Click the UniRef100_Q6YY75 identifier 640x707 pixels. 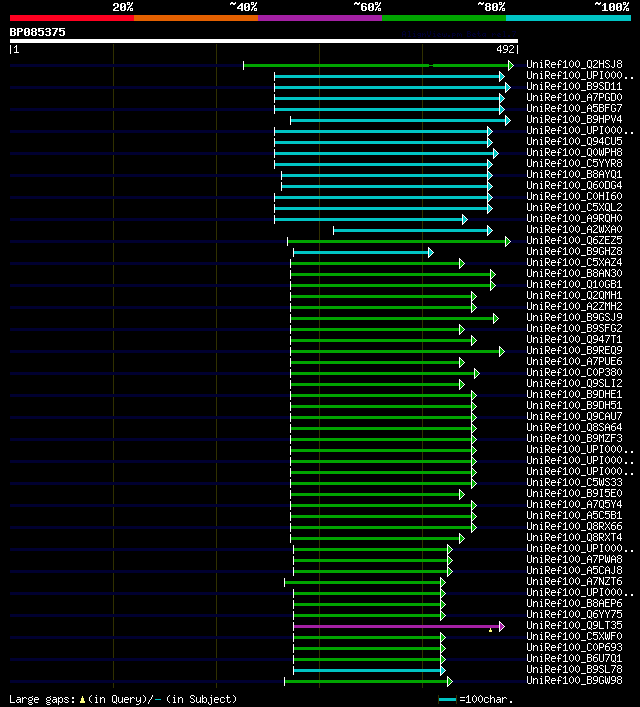[x=574, y=615]
